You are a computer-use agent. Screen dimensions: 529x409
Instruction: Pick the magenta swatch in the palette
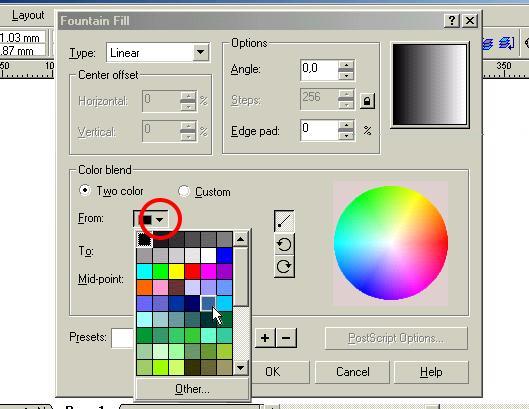click(x=208, y=271)
